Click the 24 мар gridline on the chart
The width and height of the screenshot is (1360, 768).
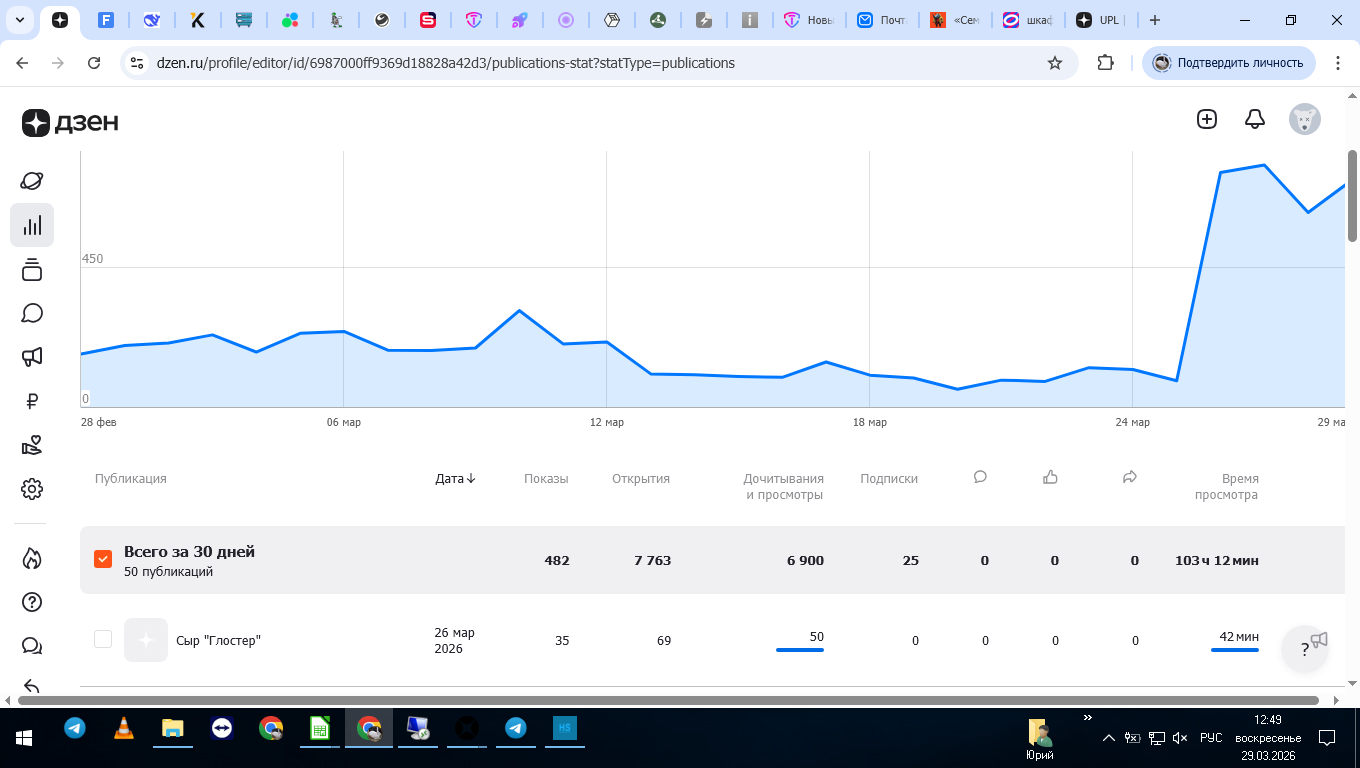point(1133,279)
